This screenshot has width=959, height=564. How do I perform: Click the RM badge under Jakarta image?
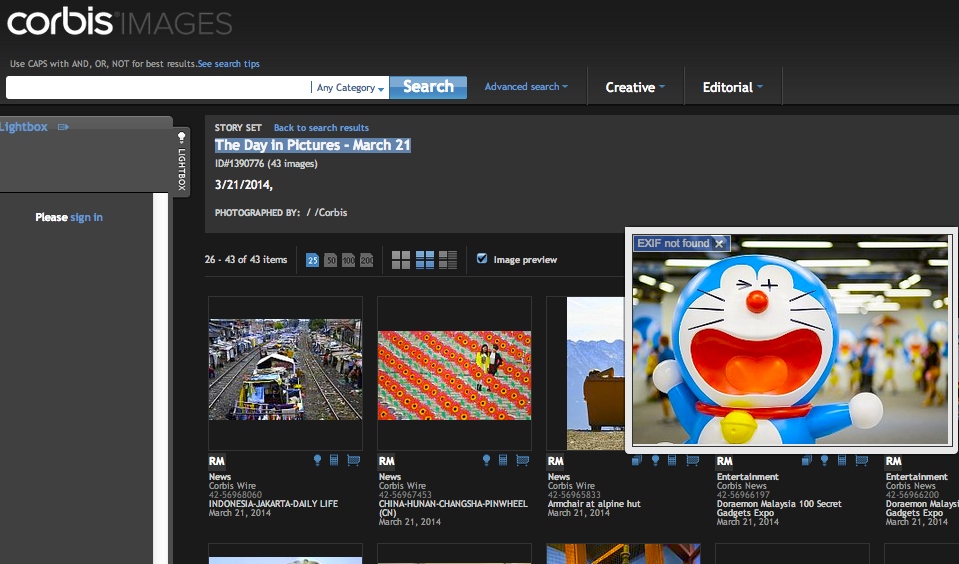click(x=217, y=461)
